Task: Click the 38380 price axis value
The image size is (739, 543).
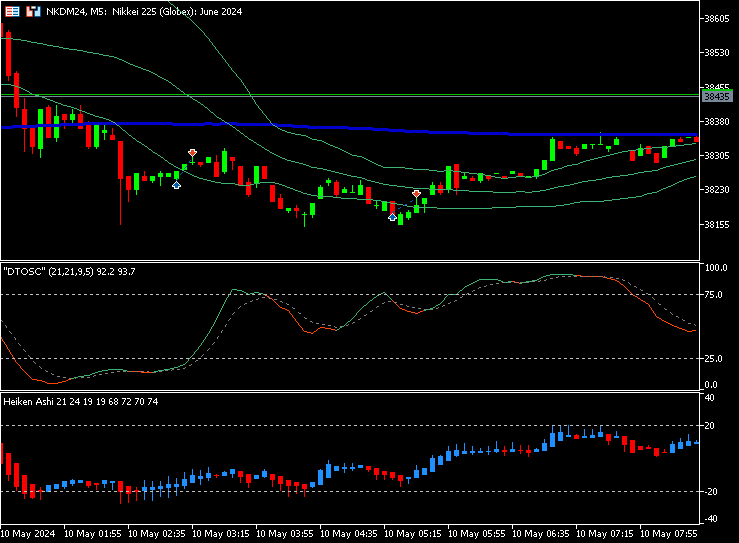Action: tap(716, 122)
